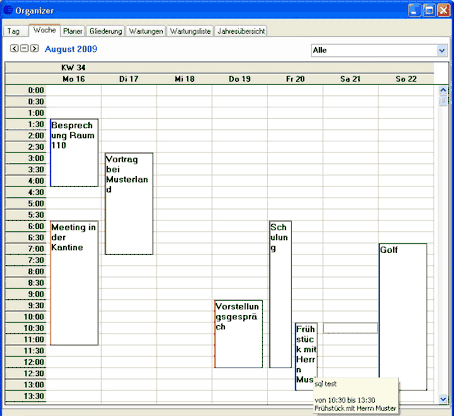Select the Golf appointment on Sunday
This screenshot has height=416, width=454.
coord(403,317)
